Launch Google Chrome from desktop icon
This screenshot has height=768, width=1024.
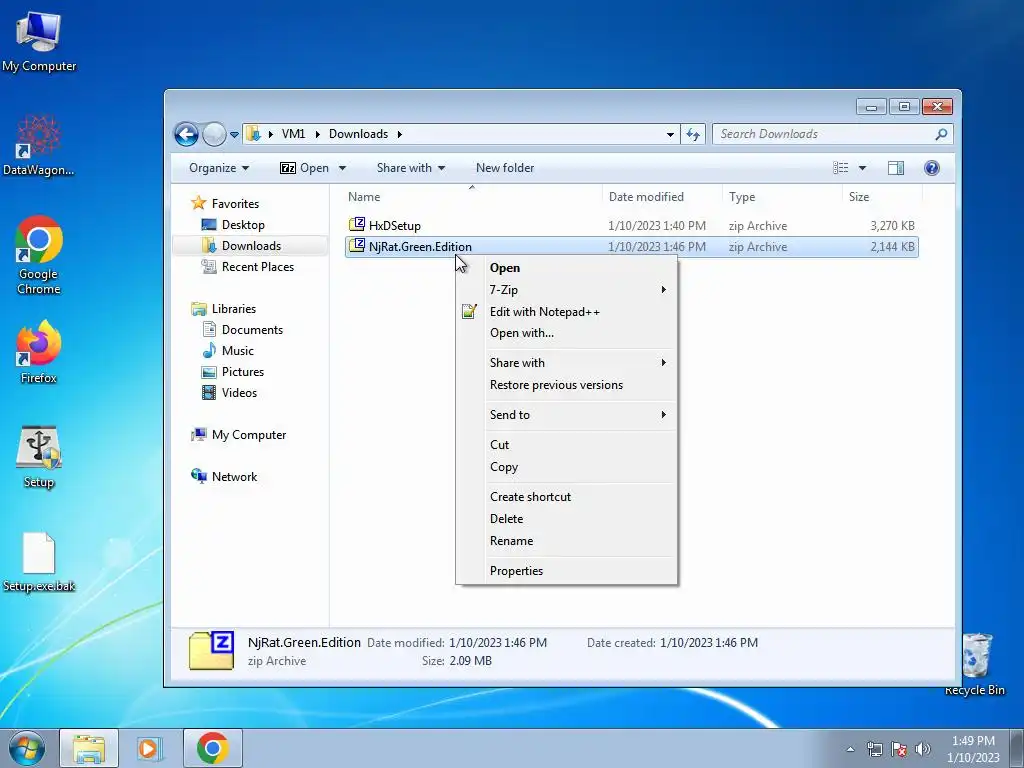pyautogui.click(x=39, y=255)
